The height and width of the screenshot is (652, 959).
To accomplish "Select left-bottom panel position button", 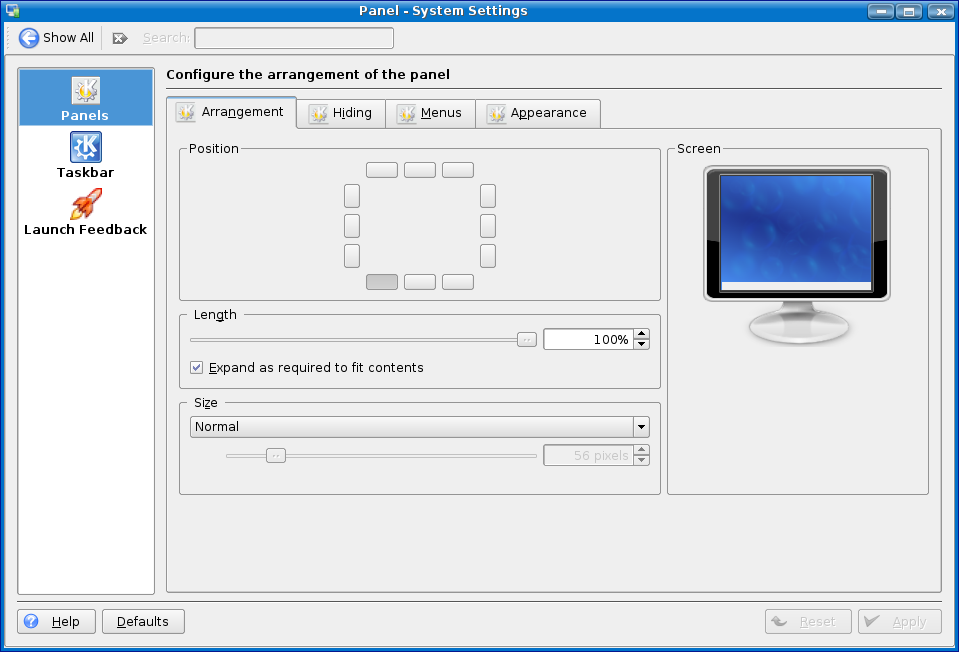I will tap(352, 256).
